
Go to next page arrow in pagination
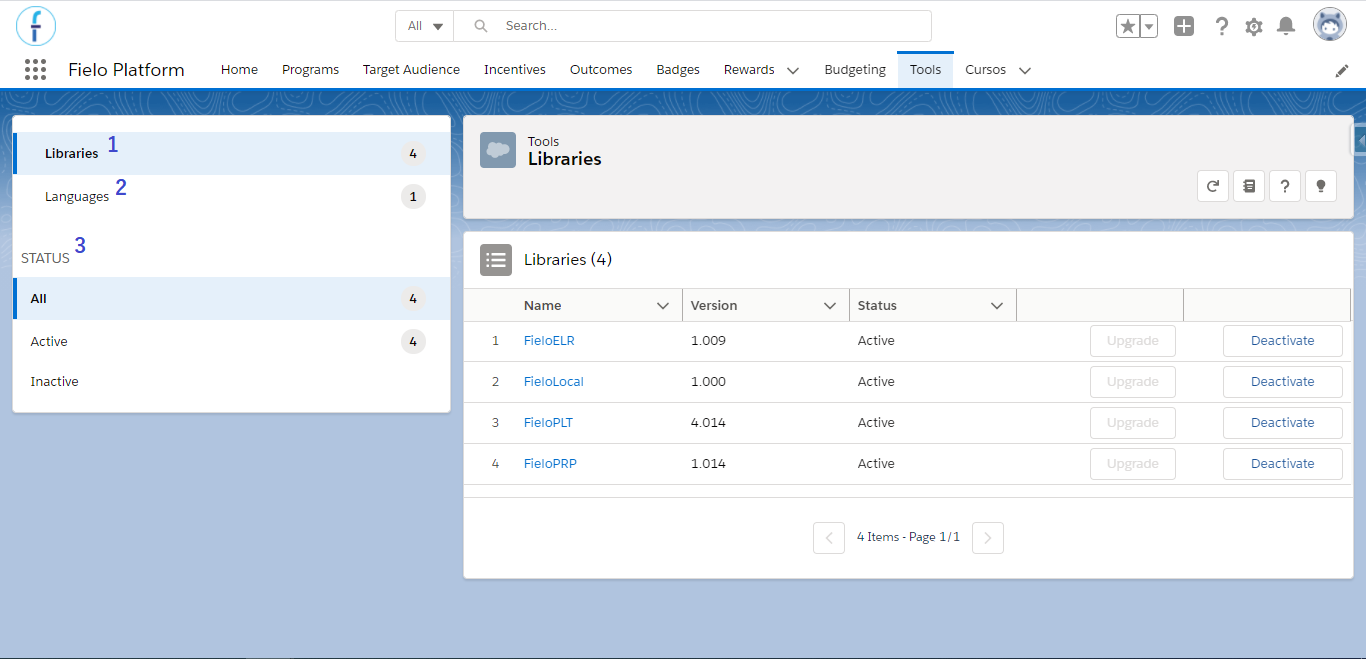(988, 538)
